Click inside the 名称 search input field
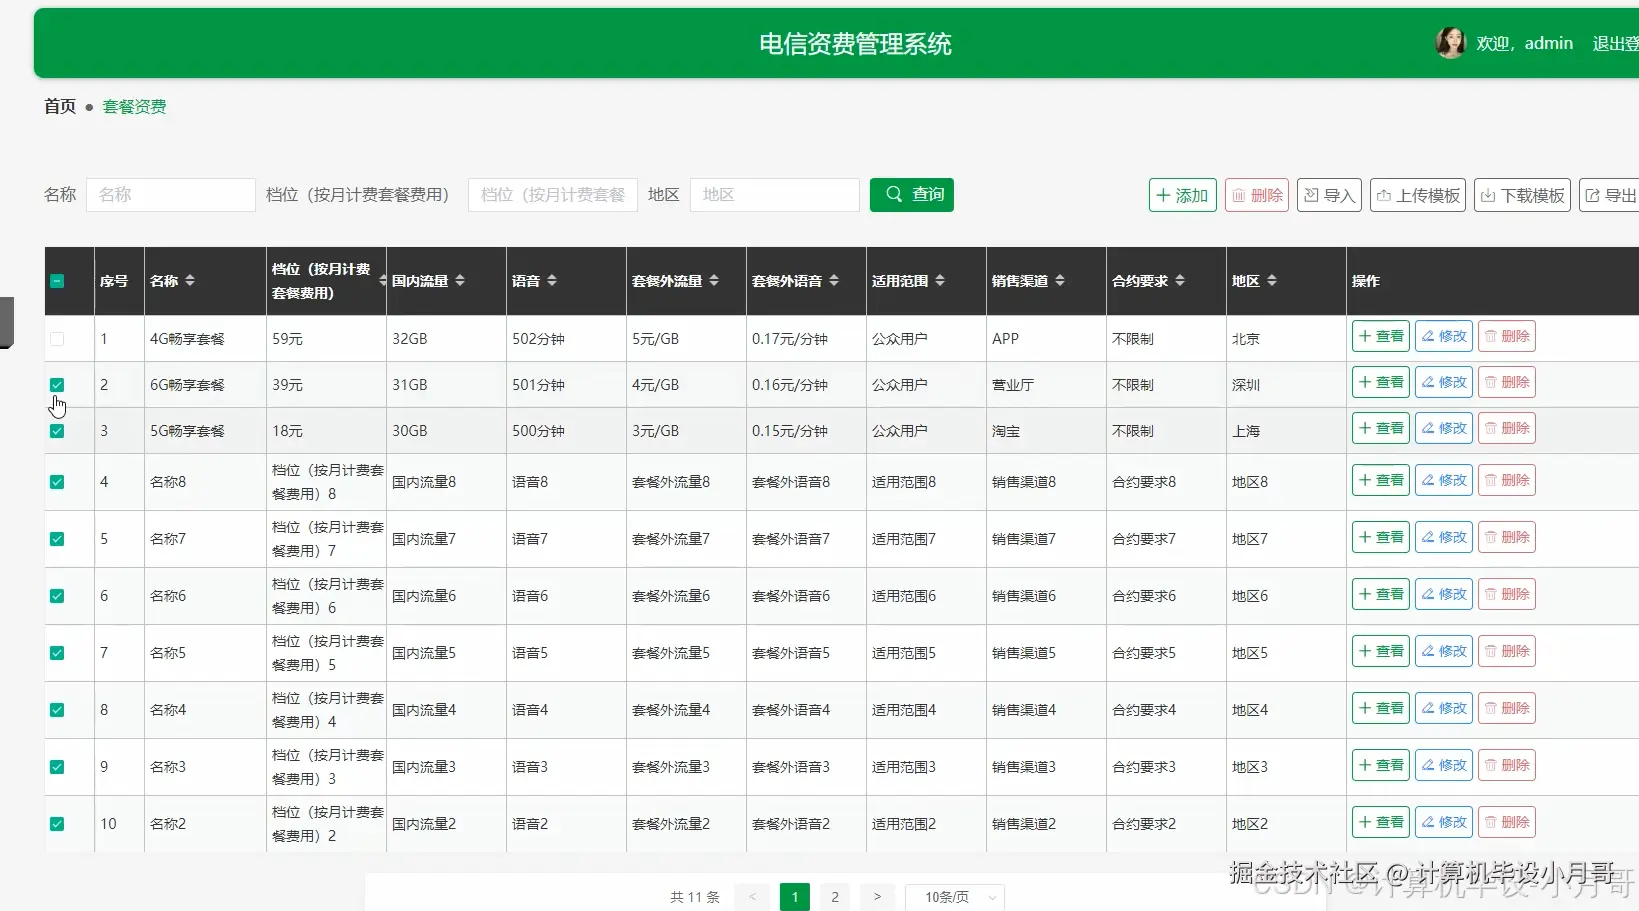 click(x=170, y=195)
